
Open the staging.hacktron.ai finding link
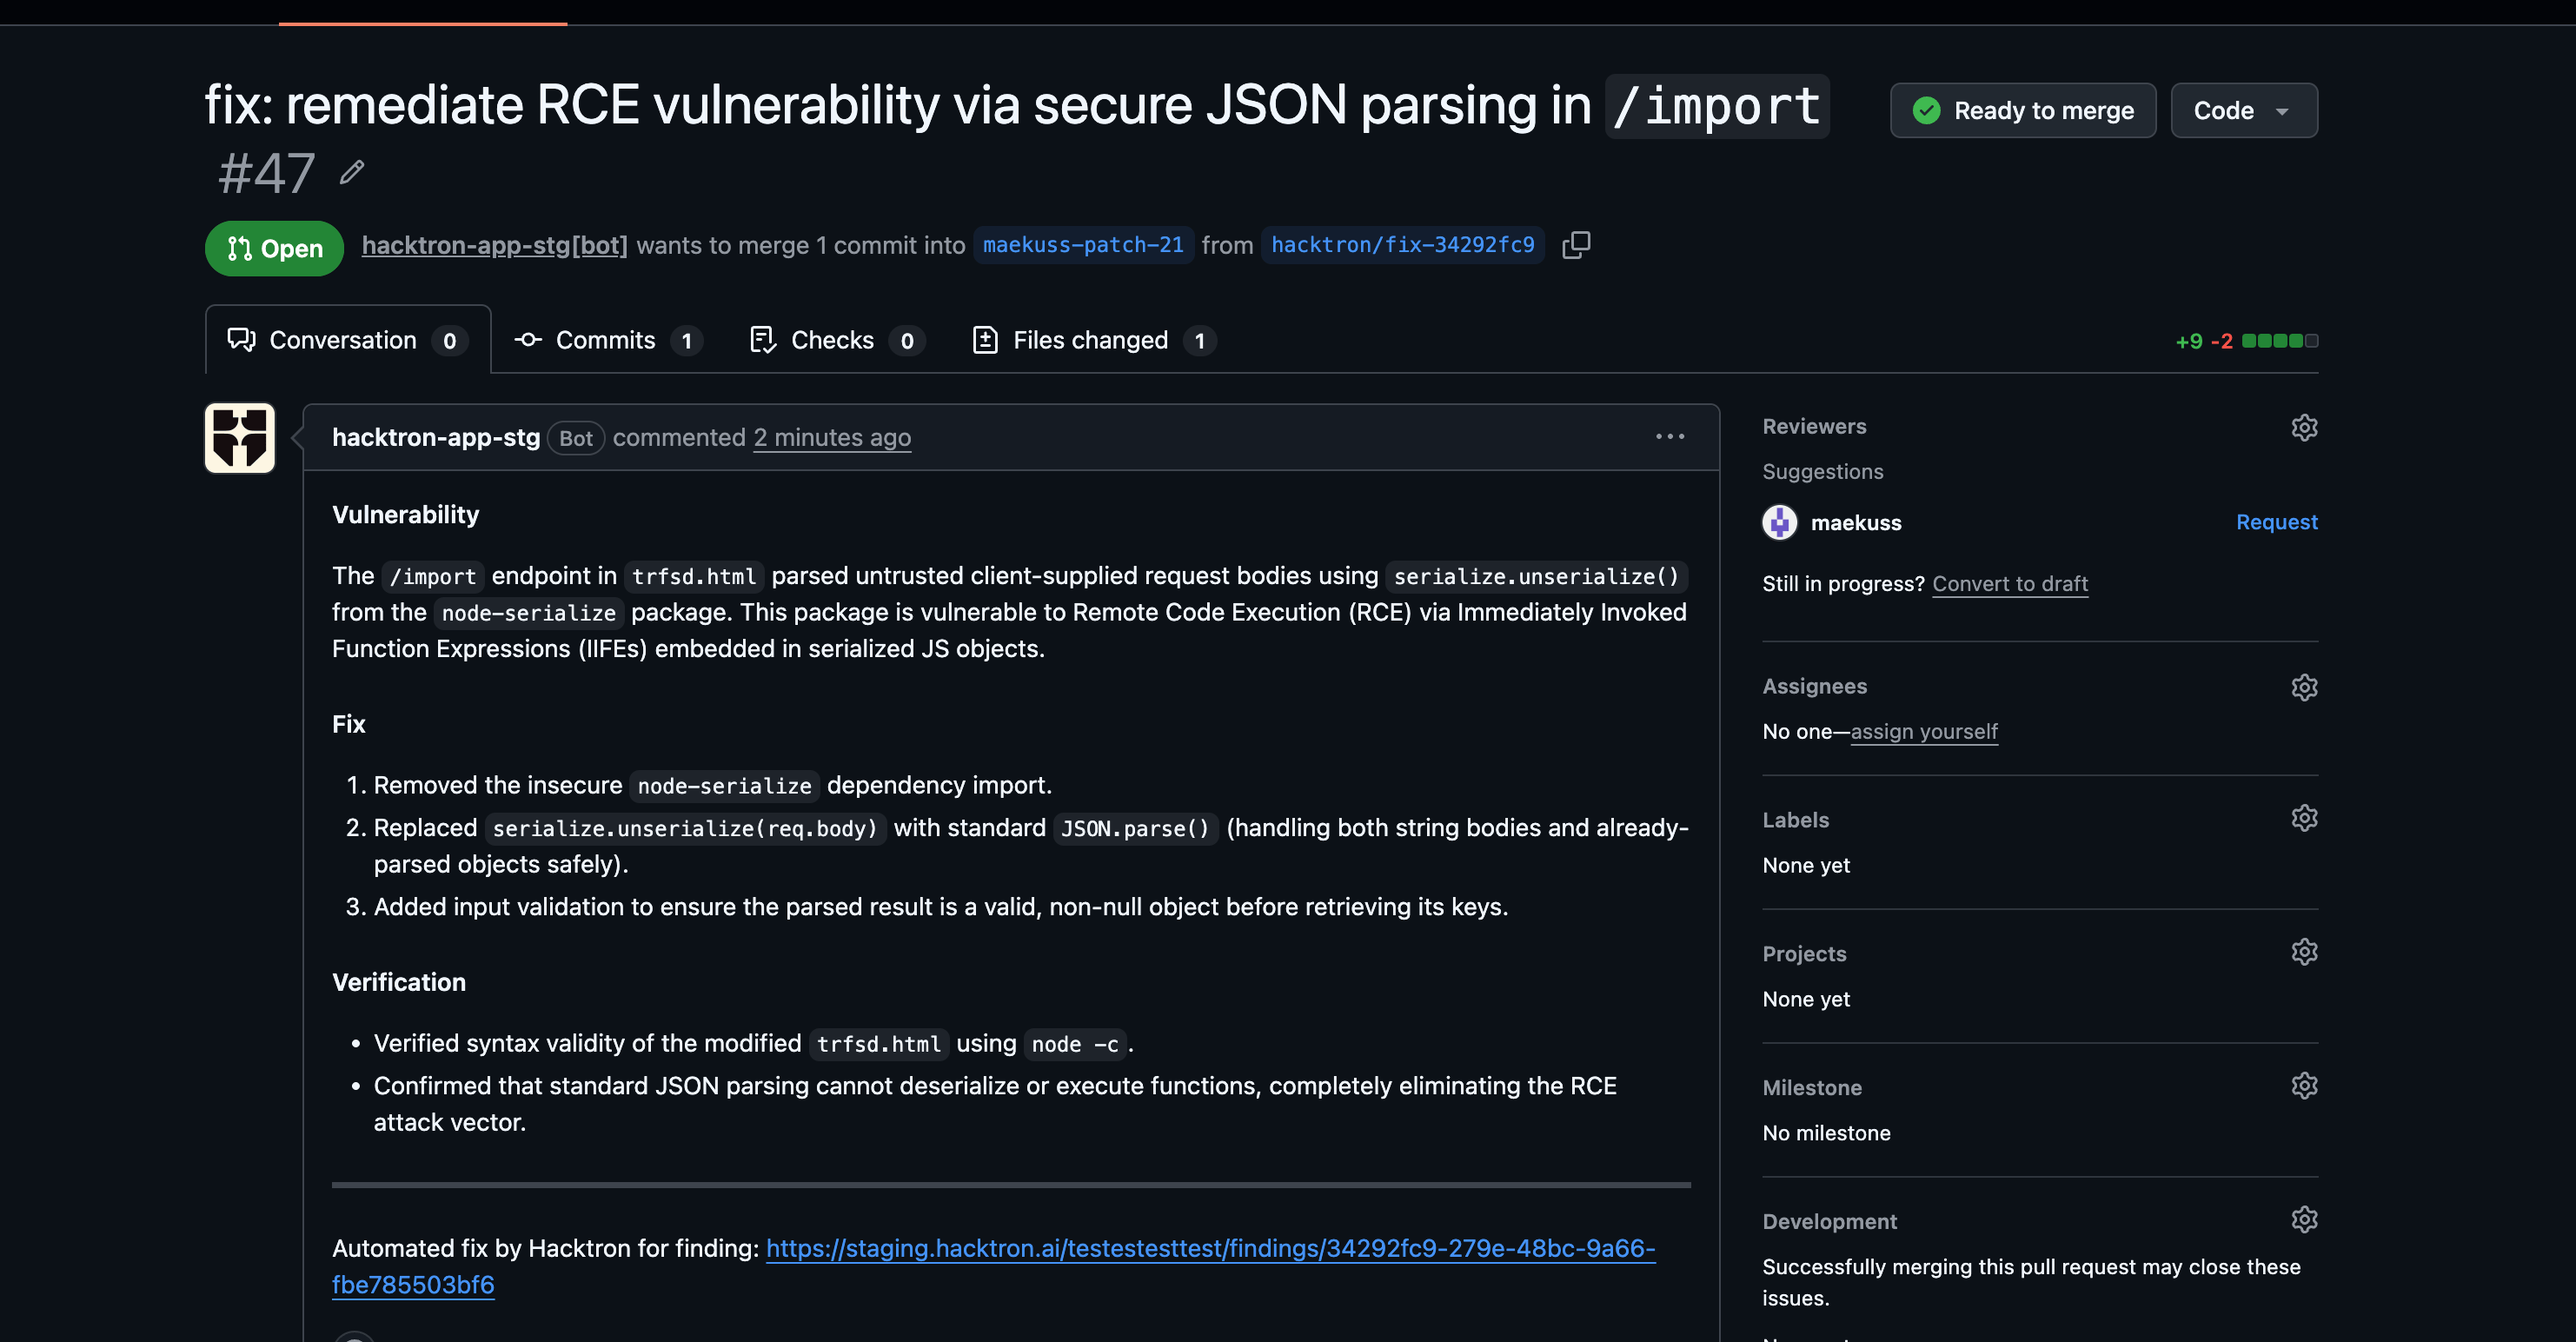(x=994, y=1266)
